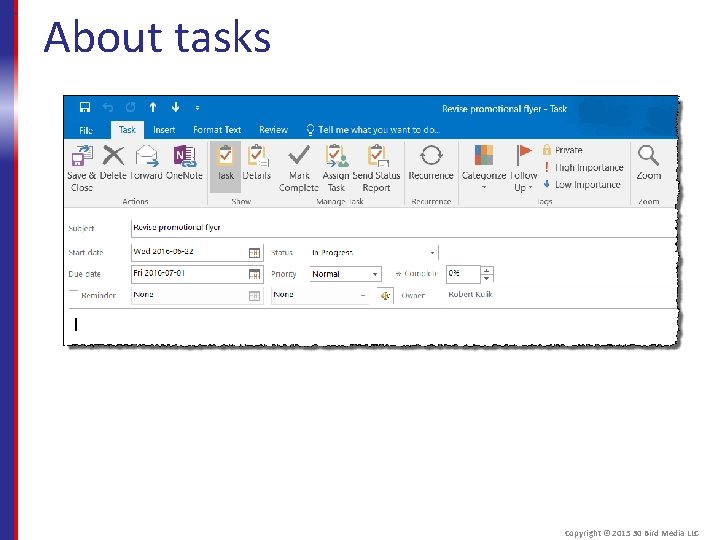Open the Due date calendar picker
The width and height of the screenshot is (720, 540).
pos(254,274)
